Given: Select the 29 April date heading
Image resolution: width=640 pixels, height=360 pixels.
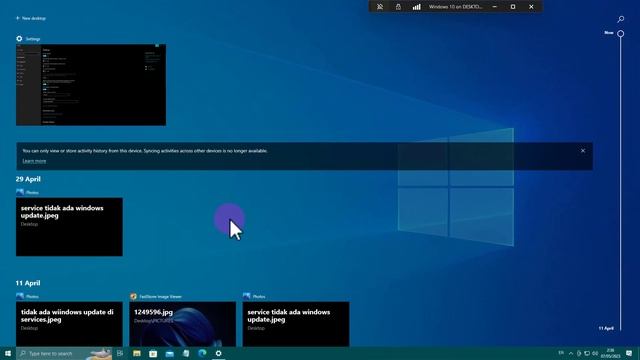Looking at the screenshot, I should pos(28,179).
